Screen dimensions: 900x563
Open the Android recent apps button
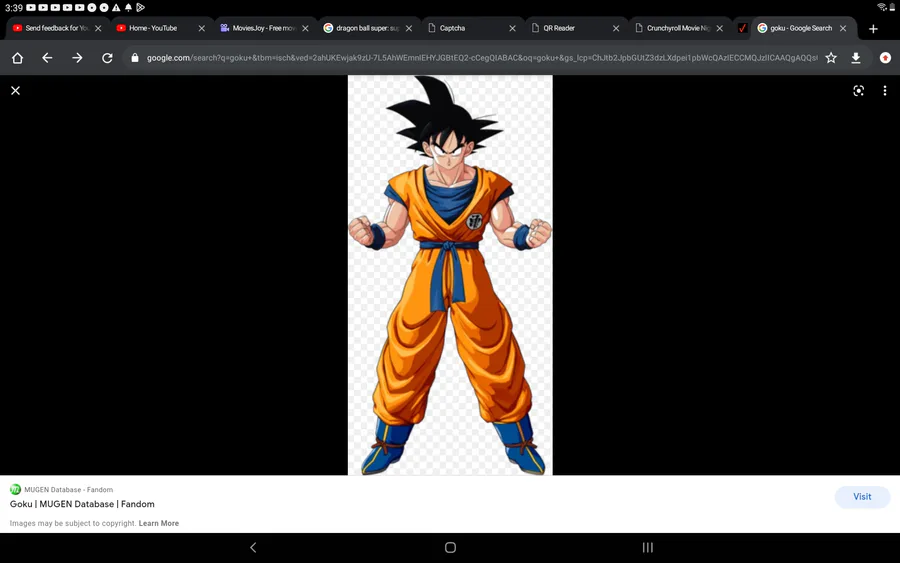tap(647, 548)
